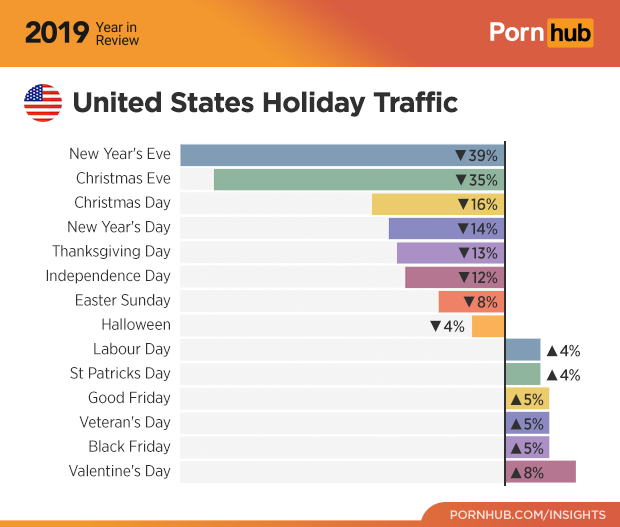Click the down arrow on Christmas Day's 16%
The height and width of the screenshot is (527, 620).
(464, 204)
